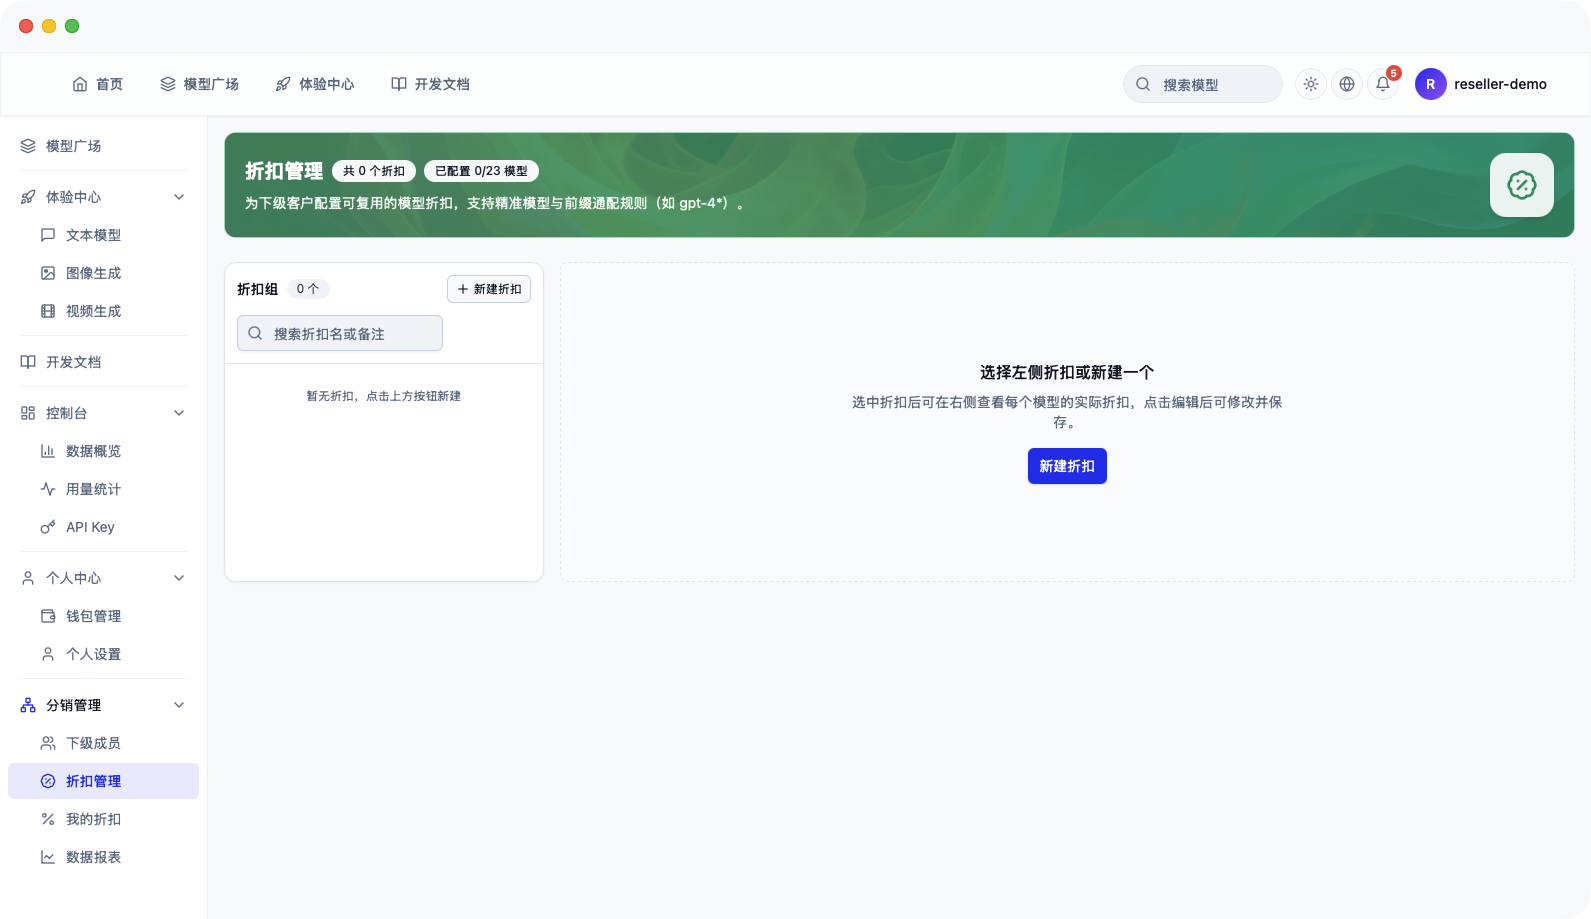Viewport: 1591px width, 919px height.
Task: Click the 下级成员 people icon
Action: [x=48, y=743]
